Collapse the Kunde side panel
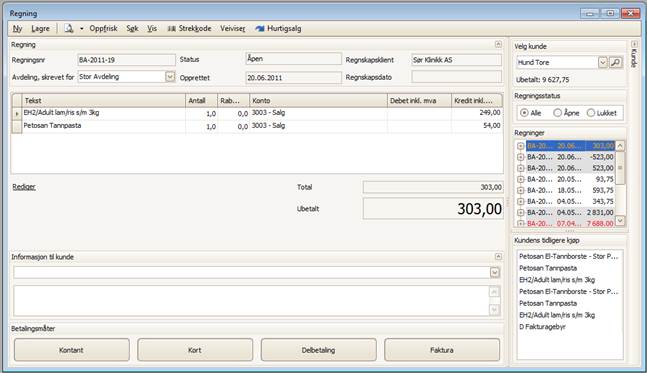The height and width of the screenshot is (373, 647). click(634, 44)
